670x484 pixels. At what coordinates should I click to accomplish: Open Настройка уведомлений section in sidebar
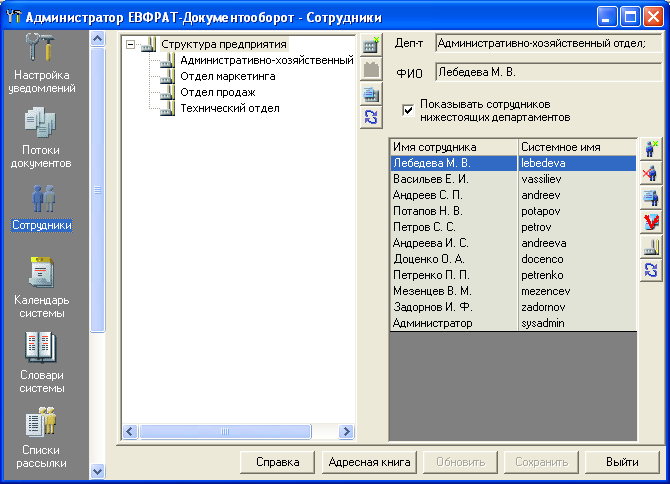tap(41, 63)
